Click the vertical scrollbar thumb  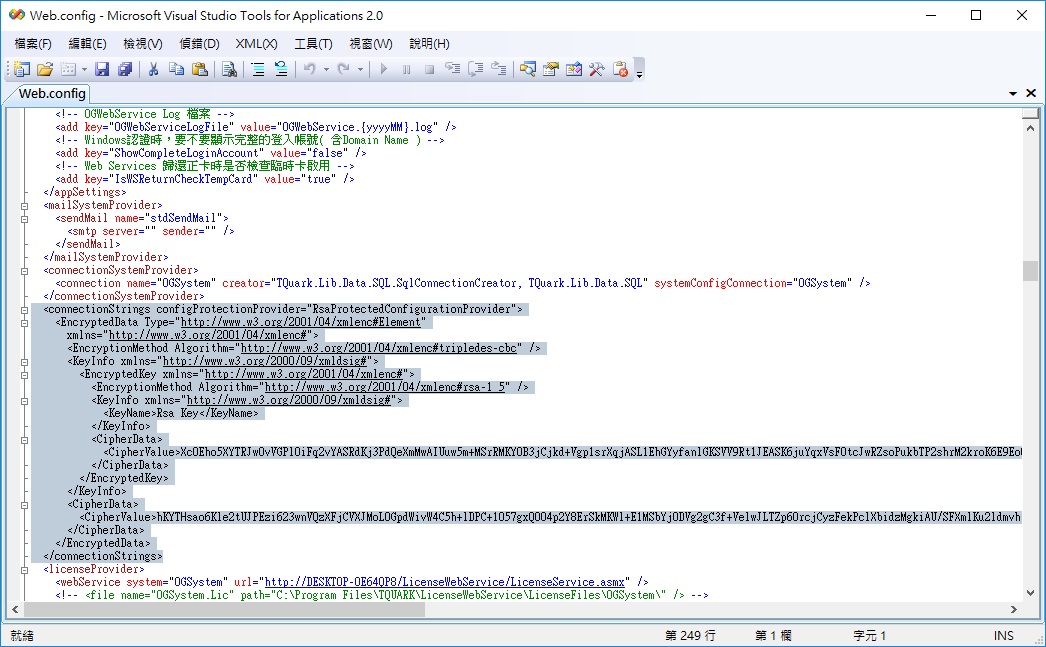[1031, 271]
